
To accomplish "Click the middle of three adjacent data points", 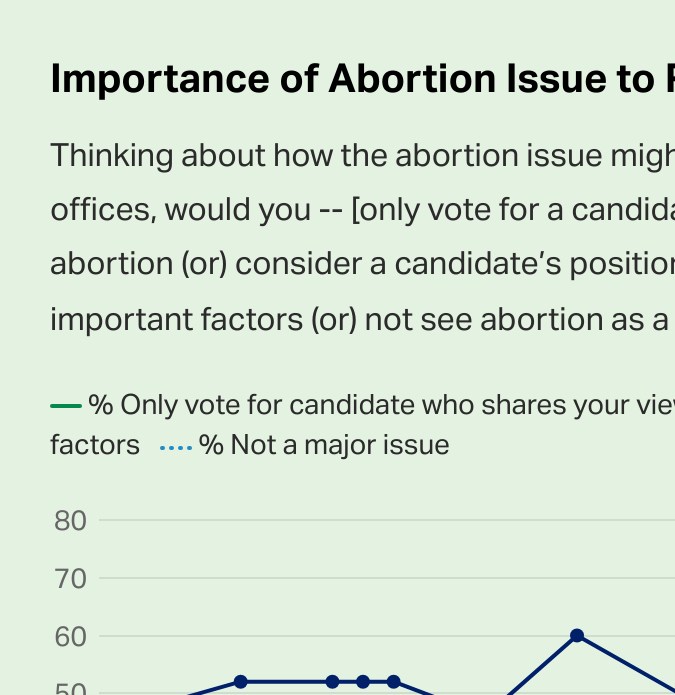I will click(363, 682).
